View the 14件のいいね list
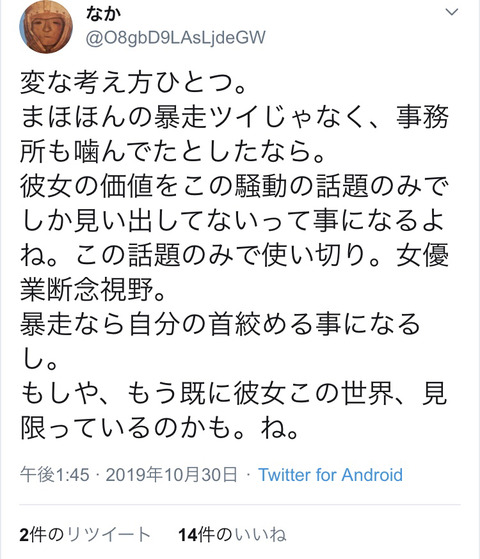Viewport: 480px width, 559px height. (232, 535)
